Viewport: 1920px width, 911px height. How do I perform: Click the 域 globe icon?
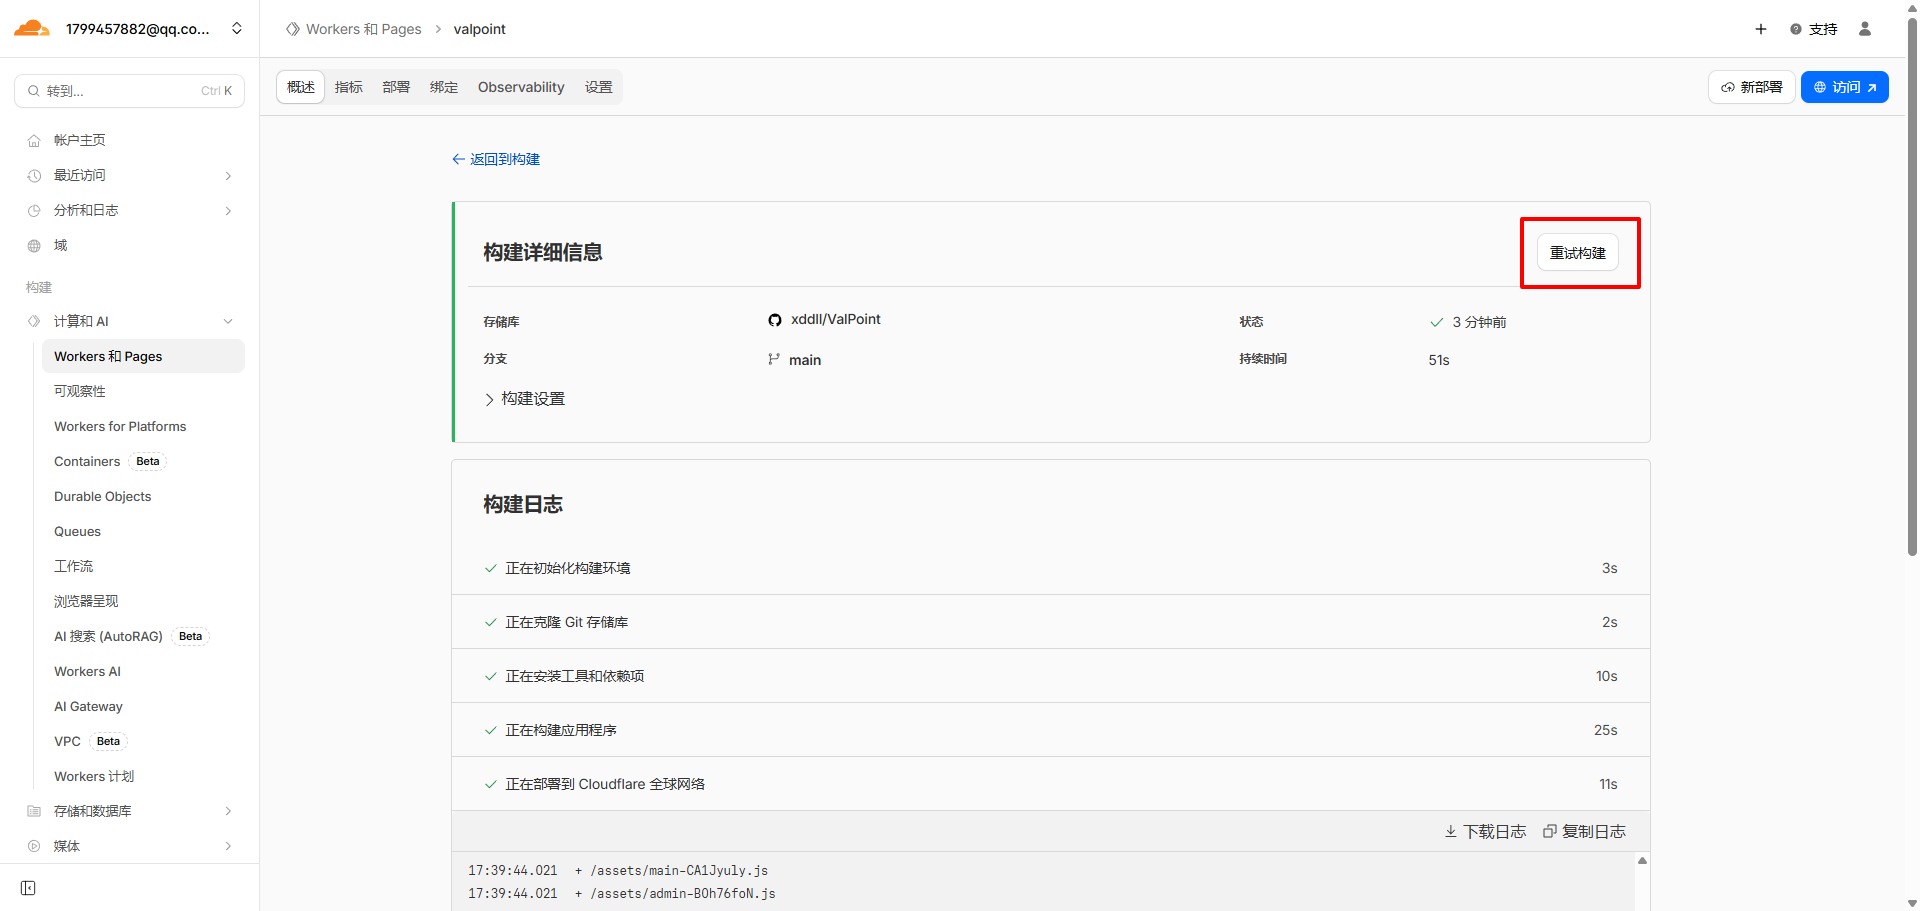pyautogui.click(x=34, y=246)
